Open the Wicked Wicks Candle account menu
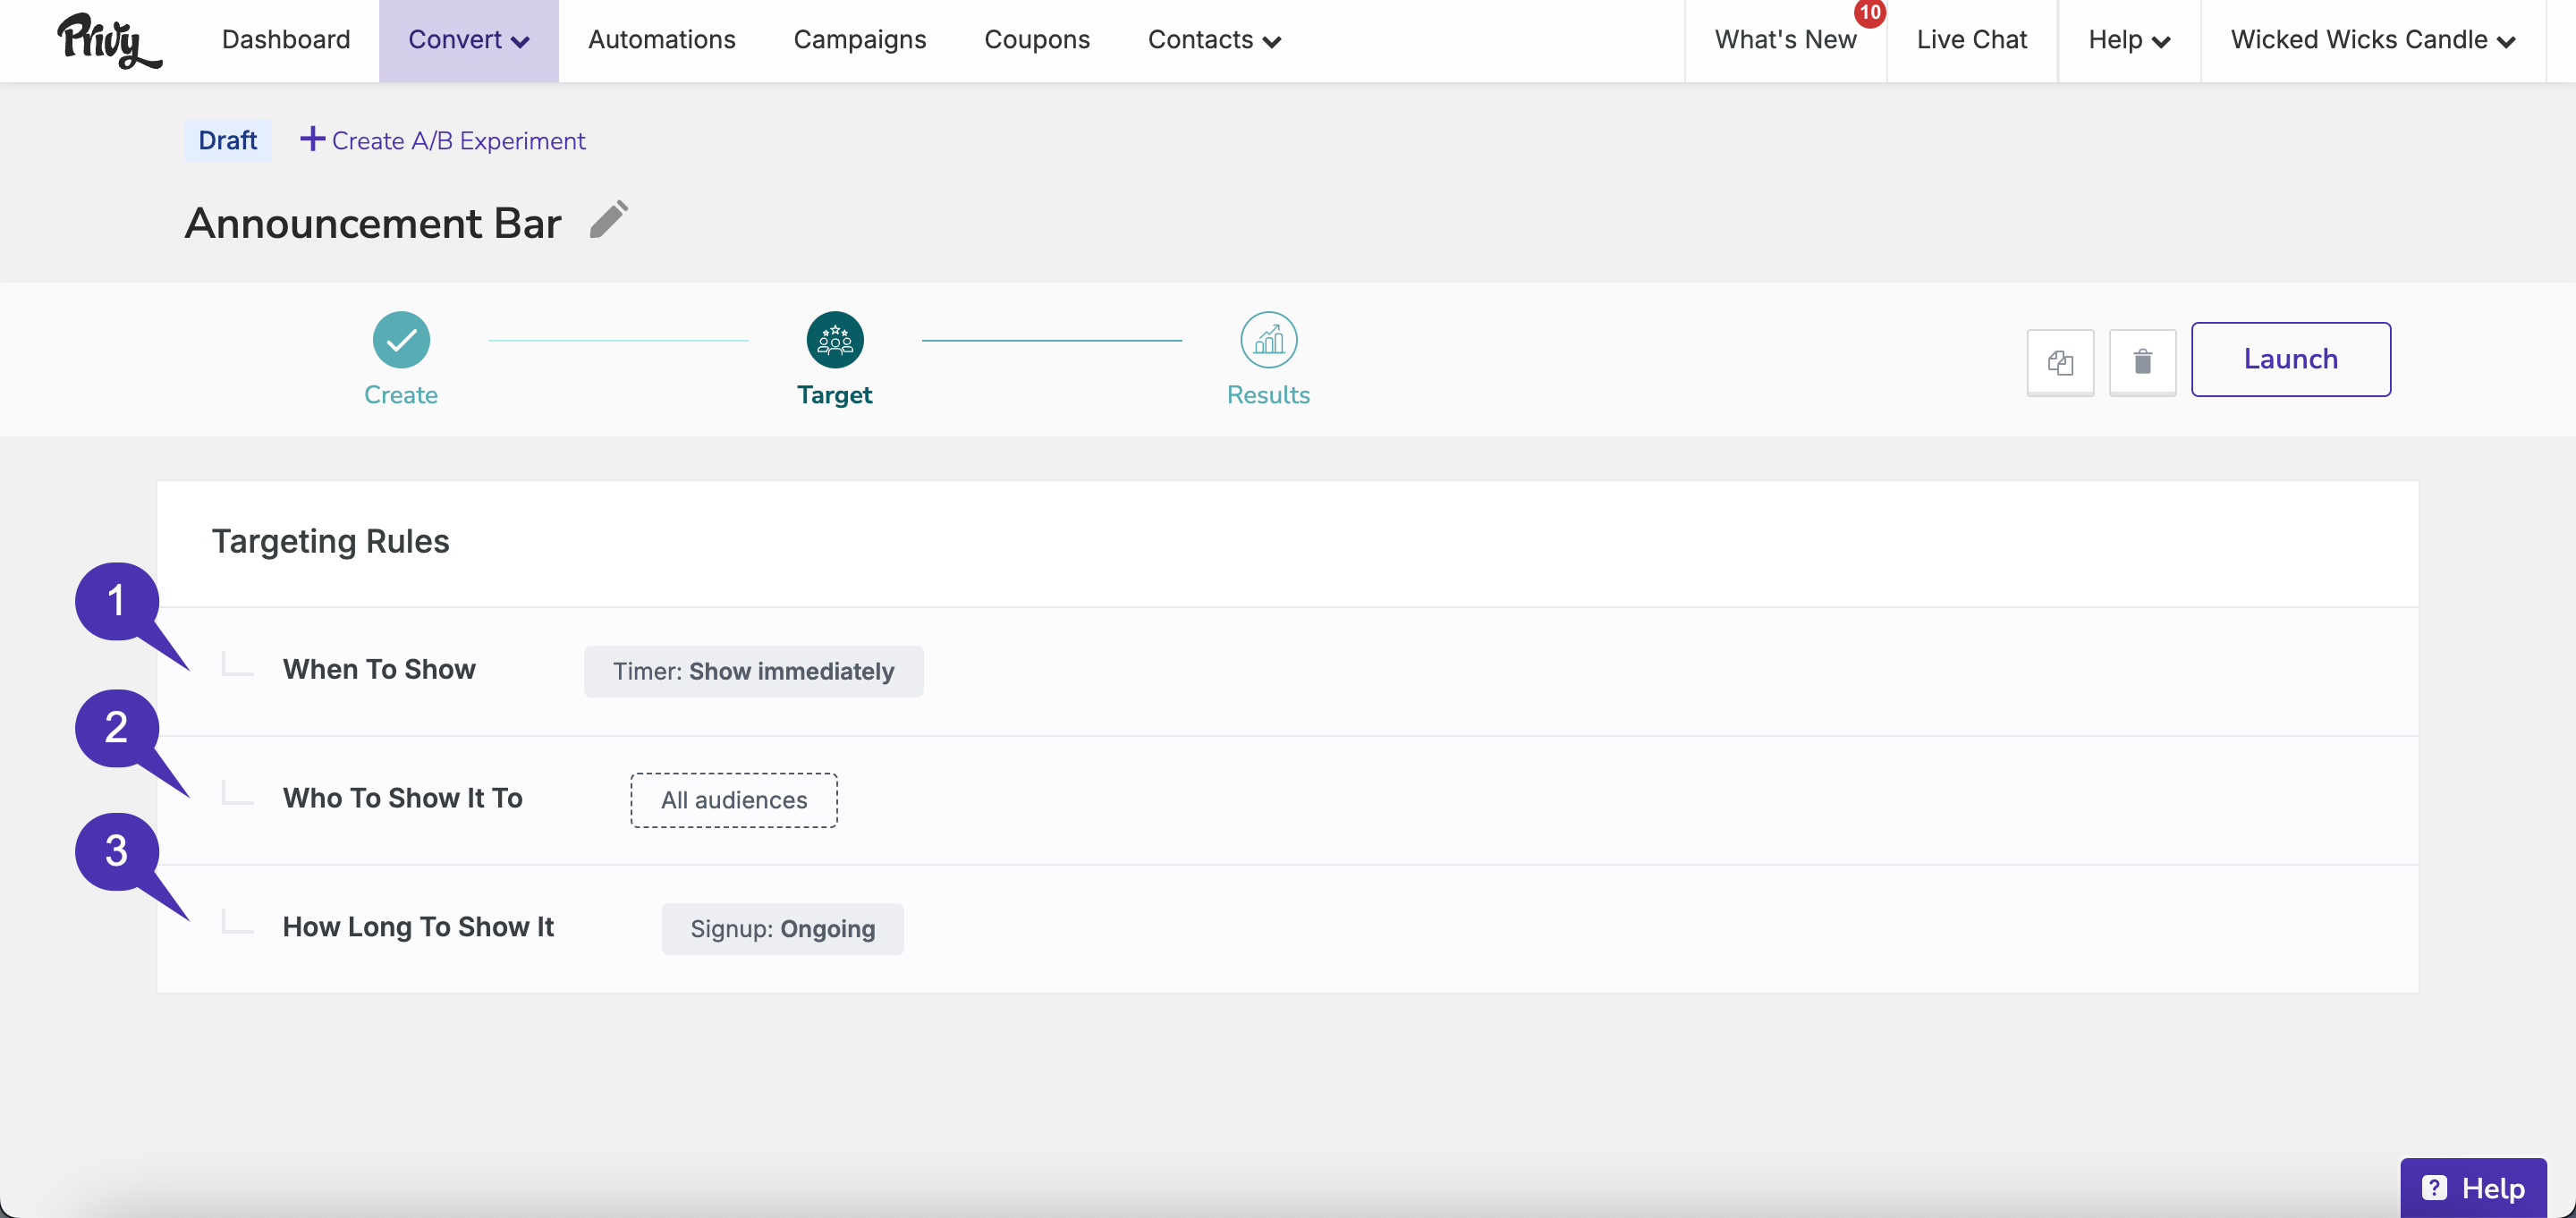This screenshot has height=1218, width=2576. tap(2372, 40)
